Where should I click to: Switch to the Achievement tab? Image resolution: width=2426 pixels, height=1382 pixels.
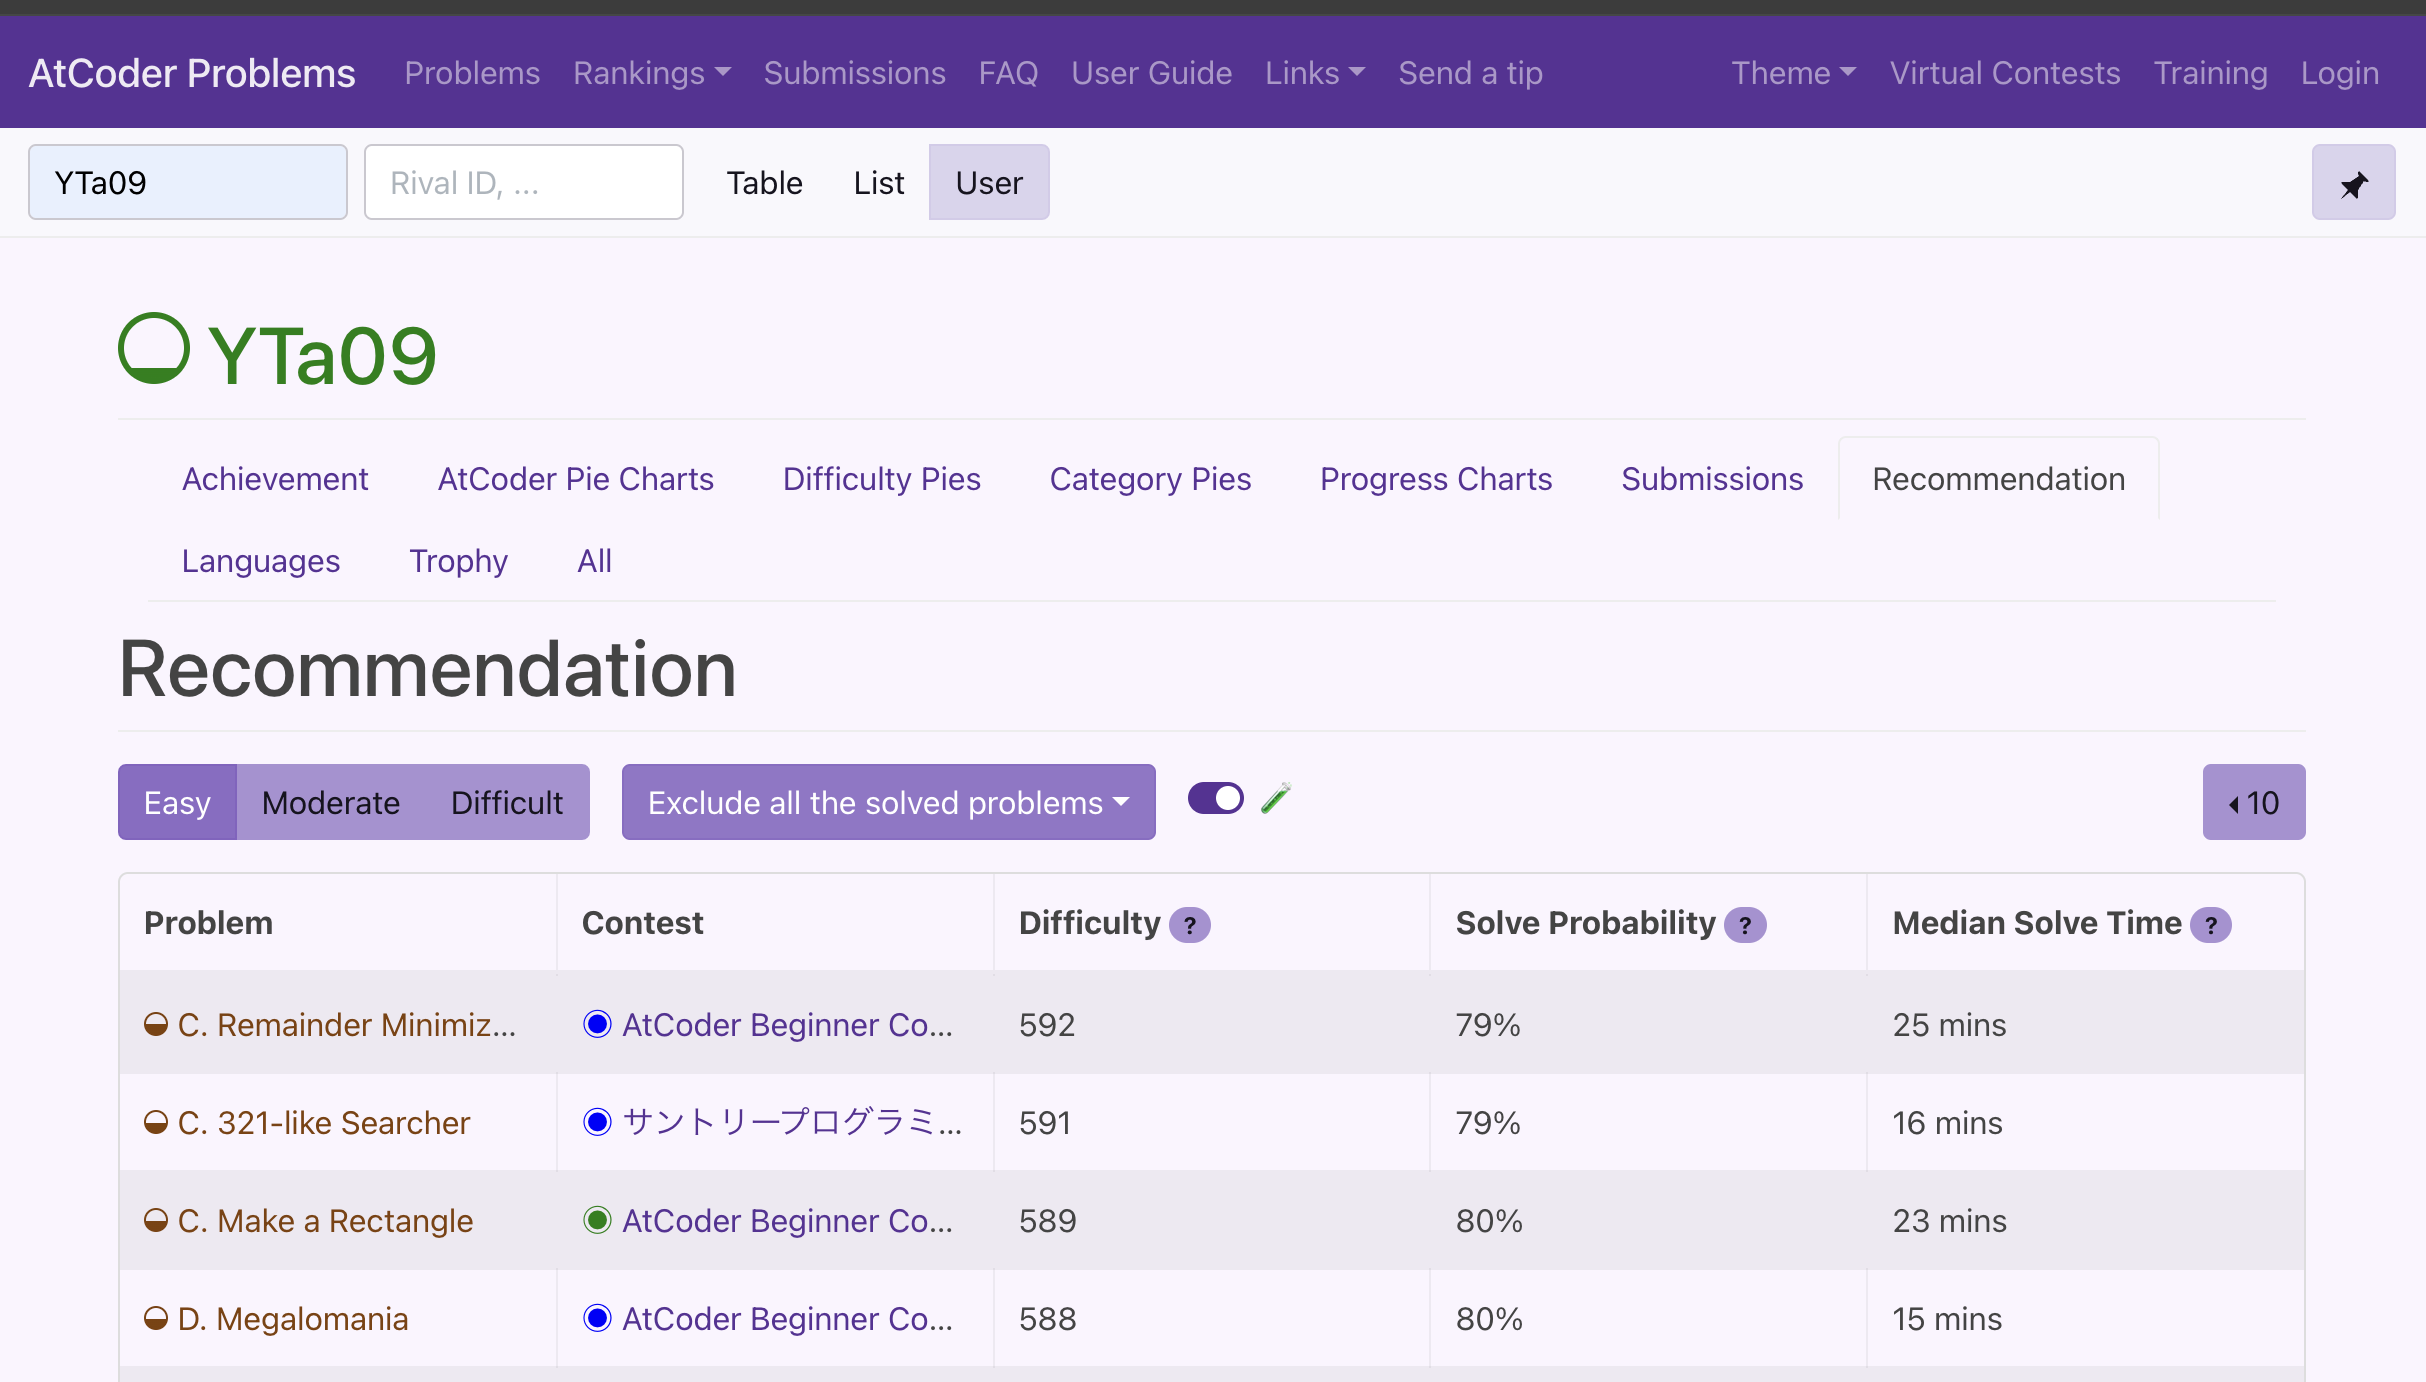[275, 479]
